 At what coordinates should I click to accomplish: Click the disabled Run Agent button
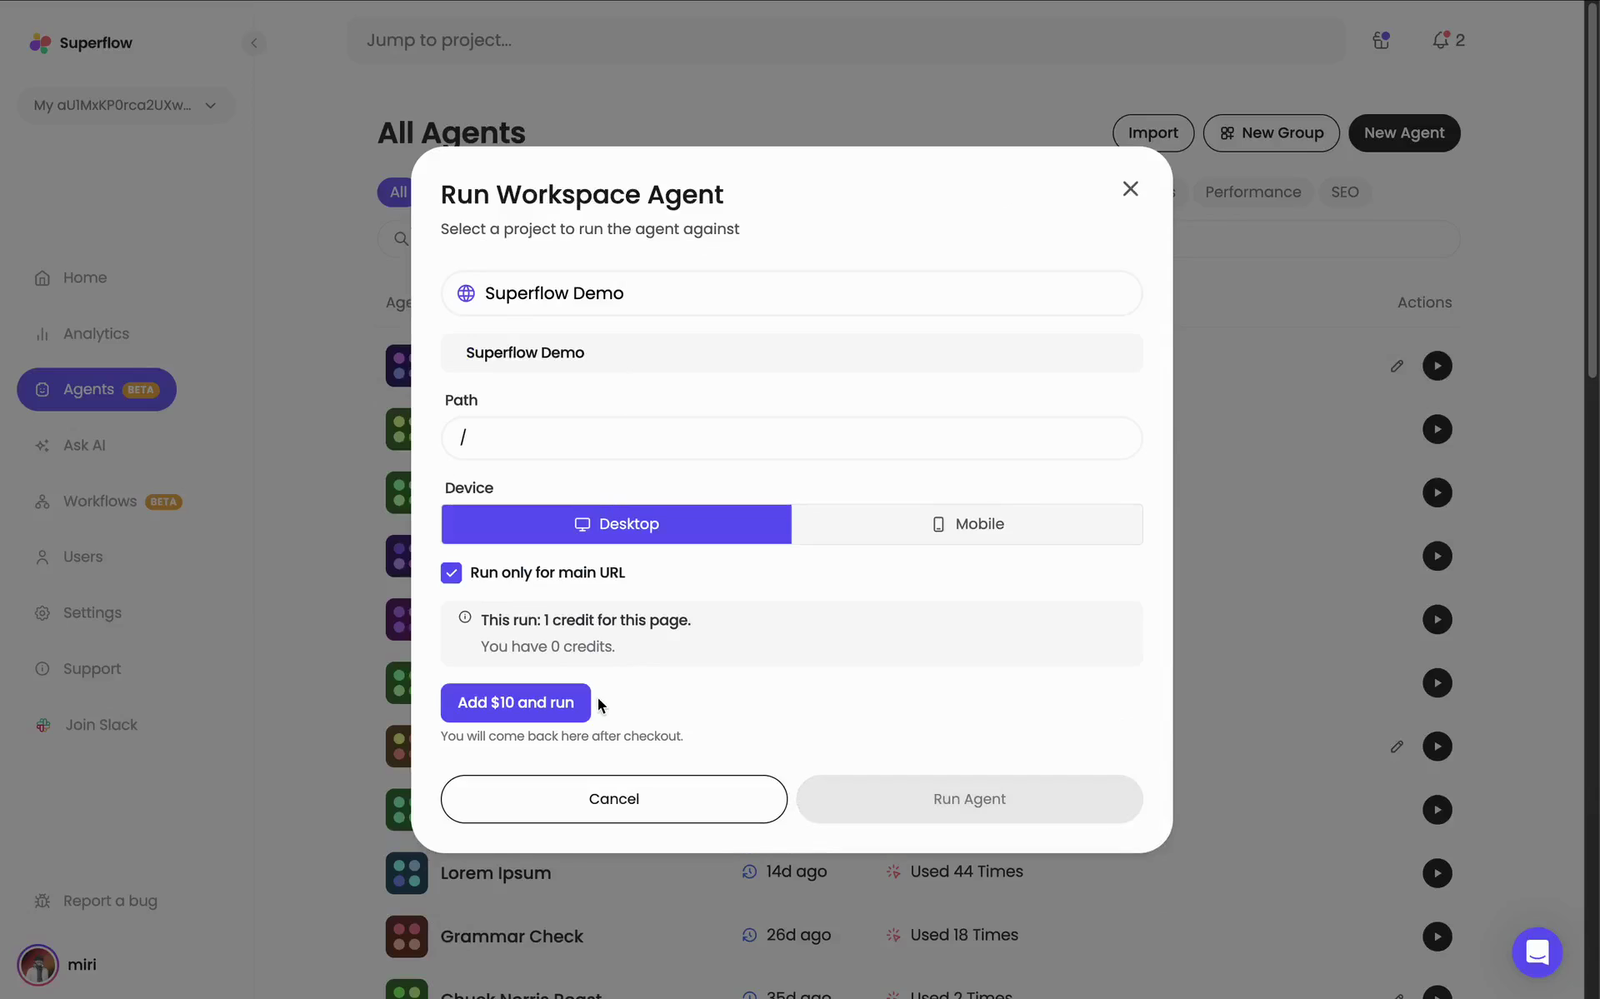[x=970, y=799]
